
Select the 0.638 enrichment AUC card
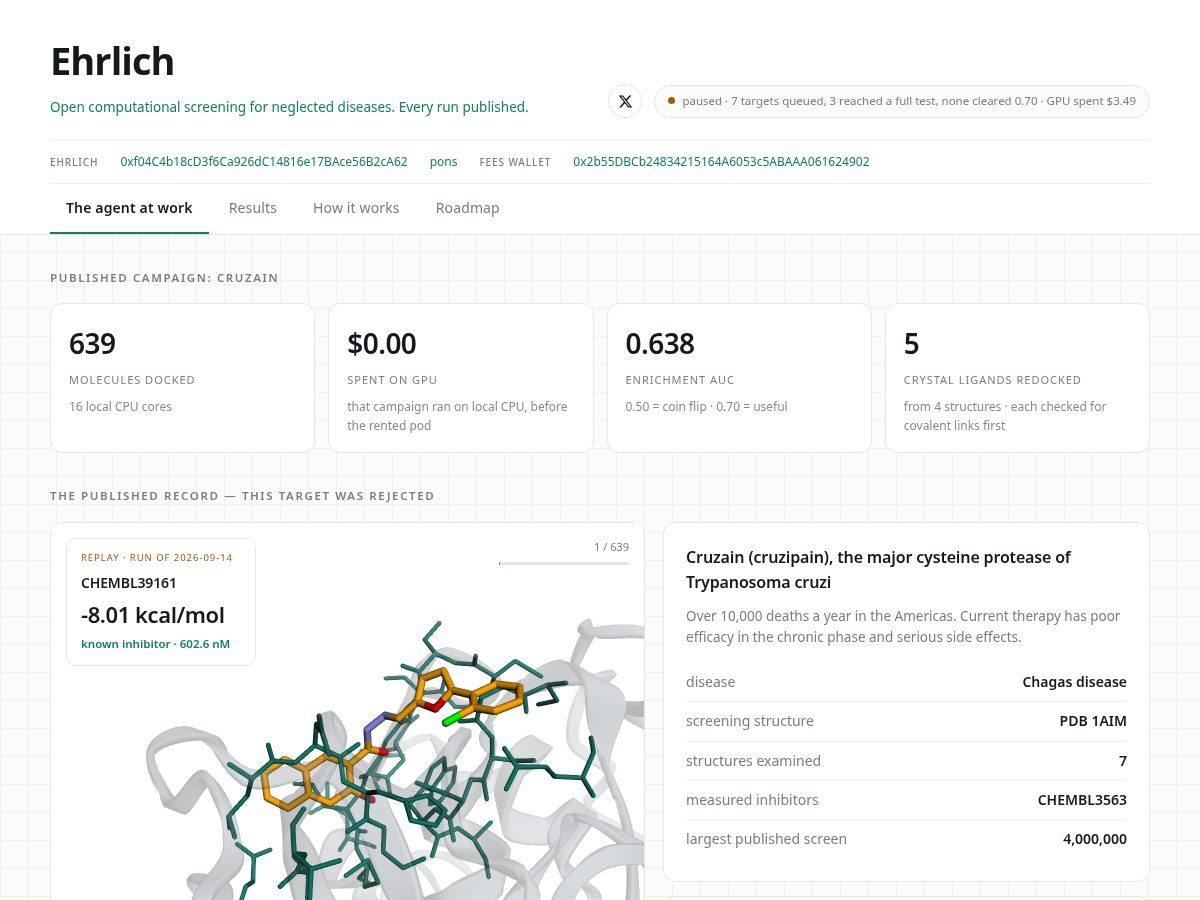click(x=739, y=378)
